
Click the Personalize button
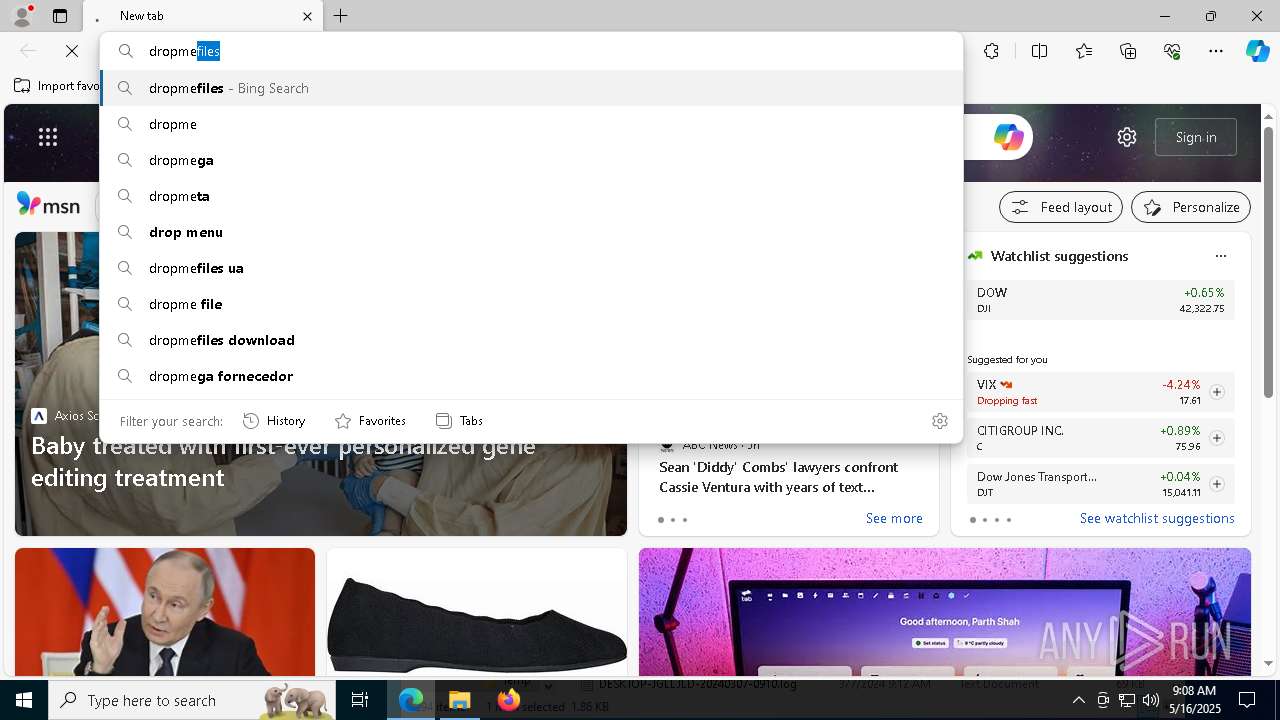point(1191,207)
